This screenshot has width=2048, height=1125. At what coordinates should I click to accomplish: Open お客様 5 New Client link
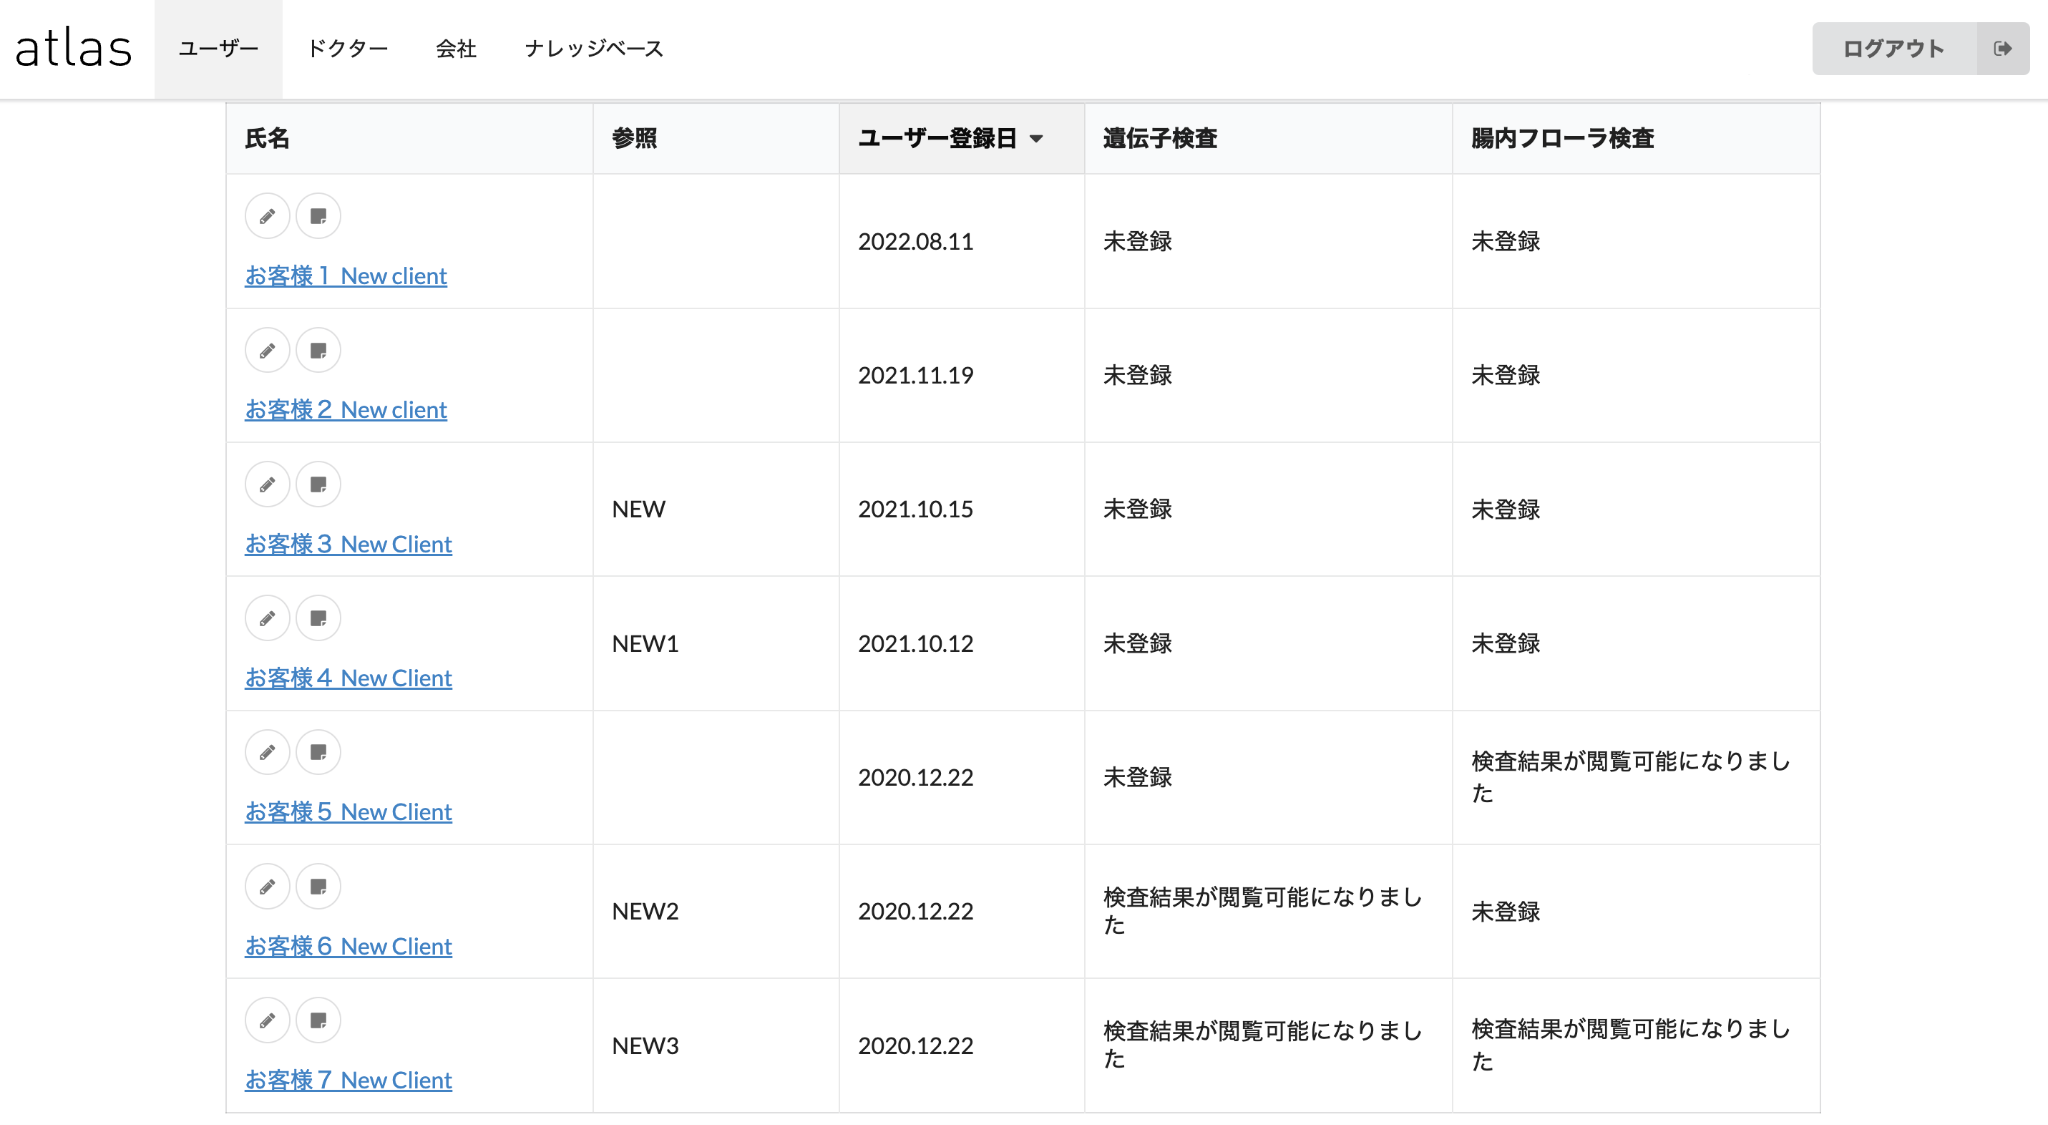[x=348, y=812]
